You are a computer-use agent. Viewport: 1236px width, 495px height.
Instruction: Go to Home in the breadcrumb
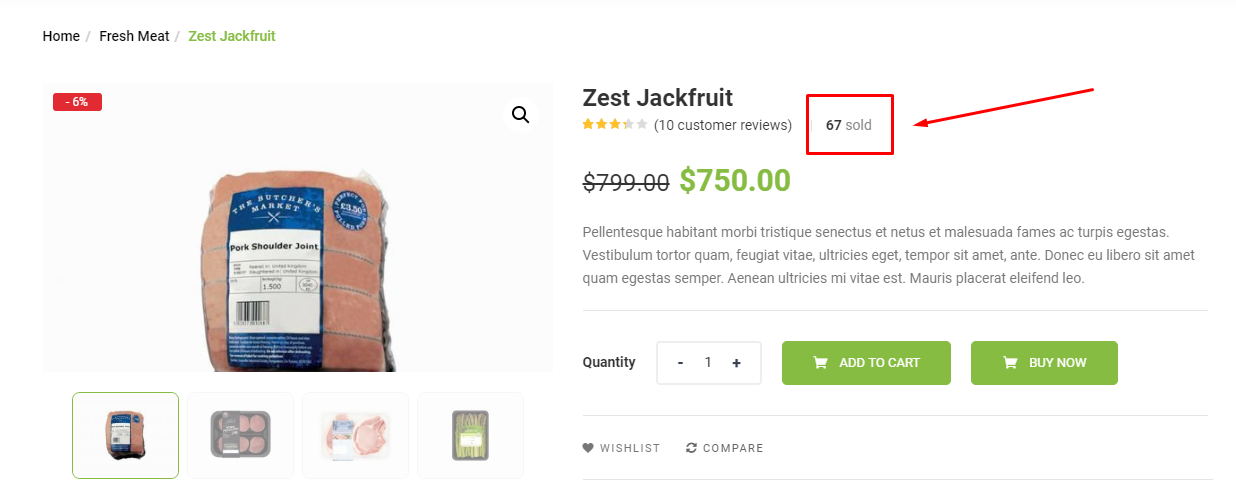coord(61,36)
